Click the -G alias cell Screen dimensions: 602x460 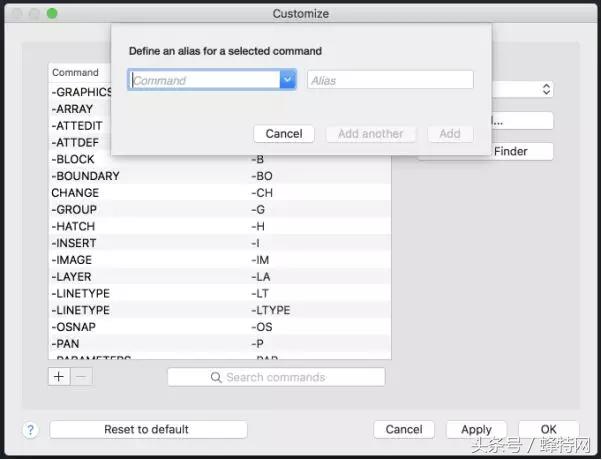coord(258,210)
